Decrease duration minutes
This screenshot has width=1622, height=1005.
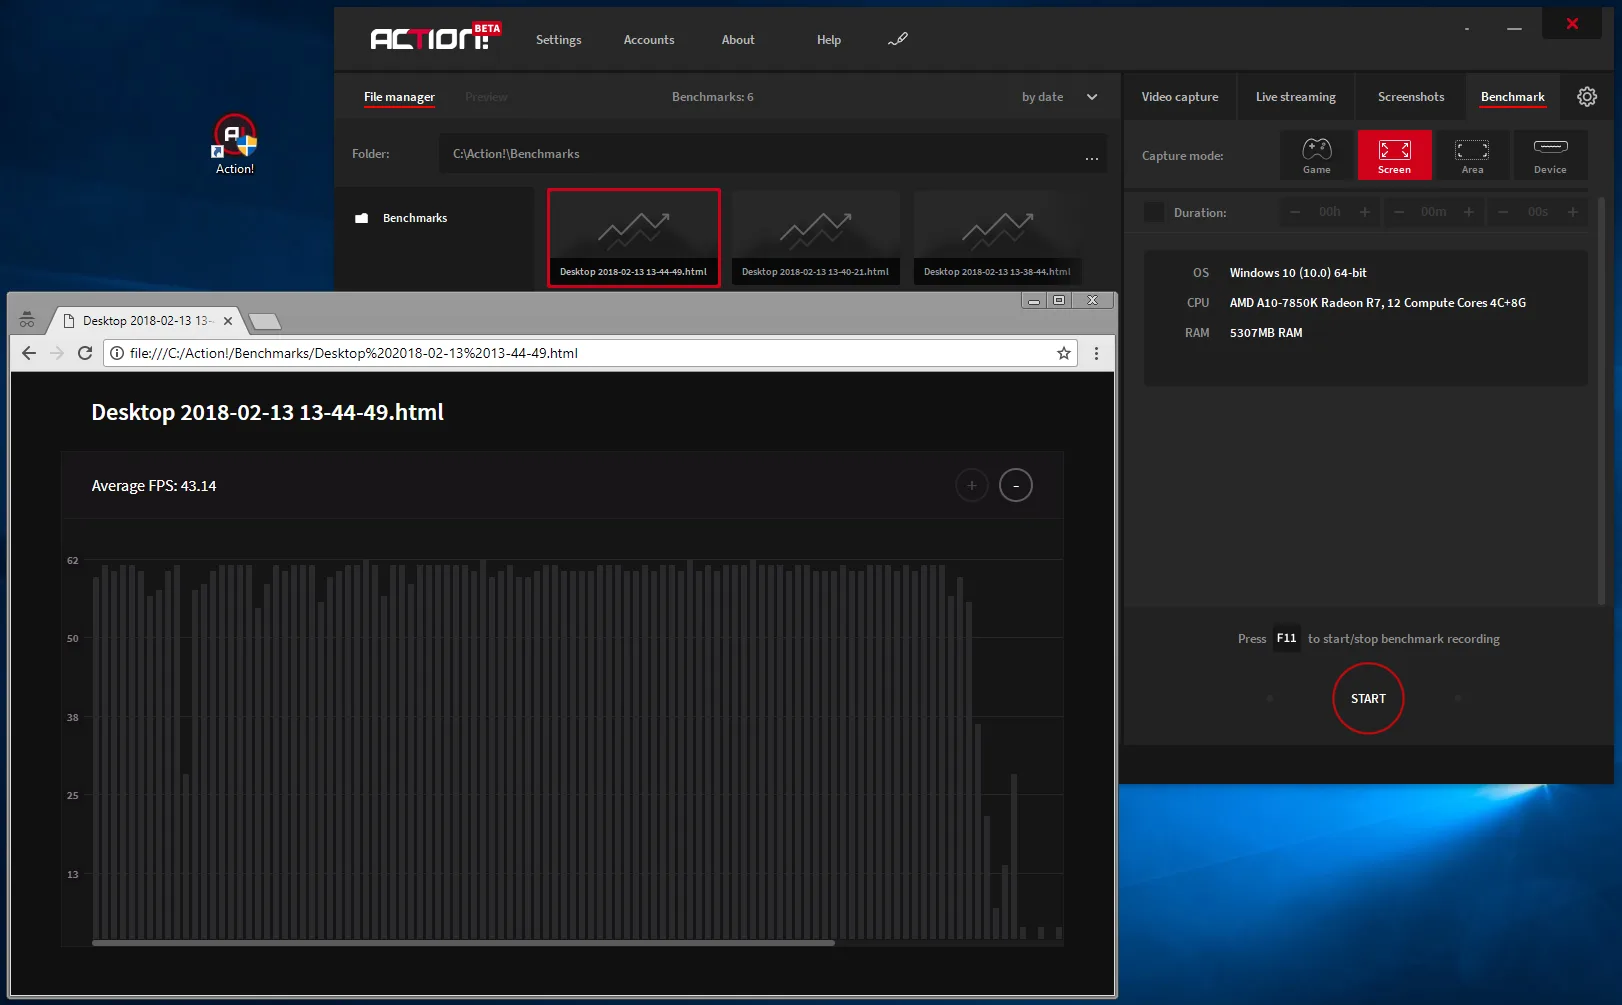coord(1399,212)
